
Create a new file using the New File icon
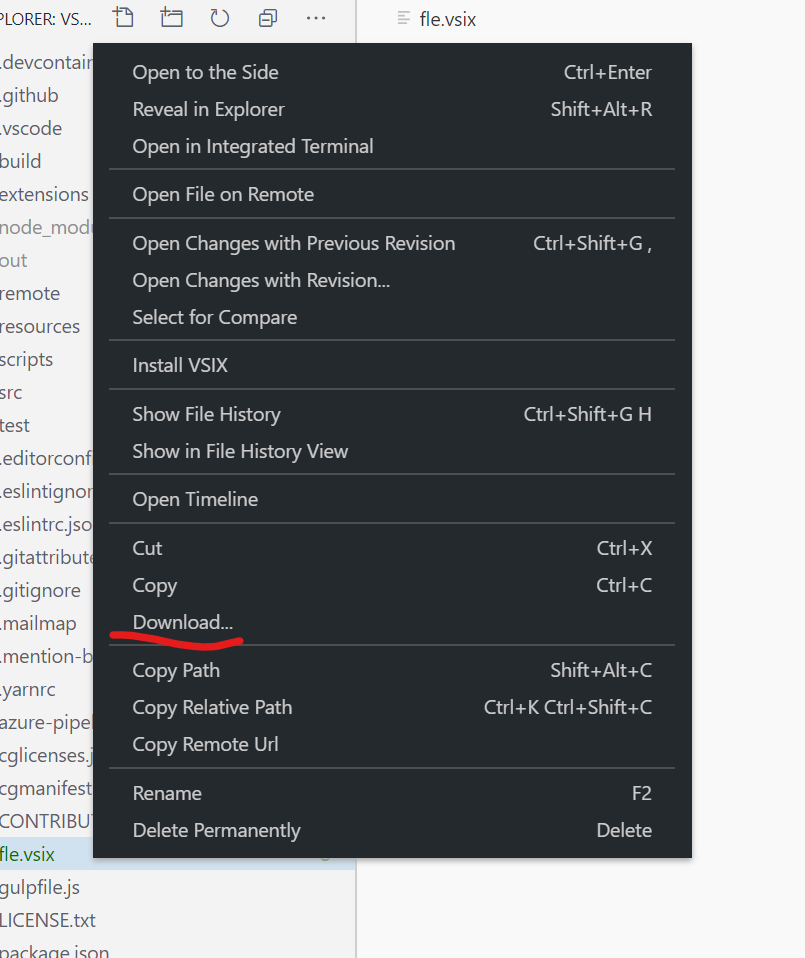tap(123, 17)
